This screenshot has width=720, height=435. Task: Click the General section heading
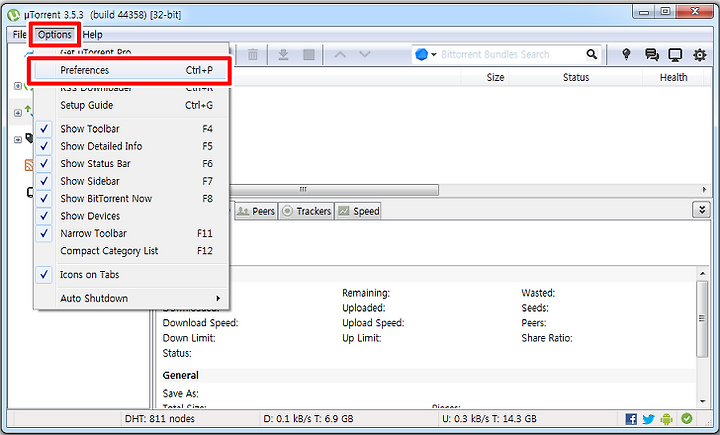[180, 376]
